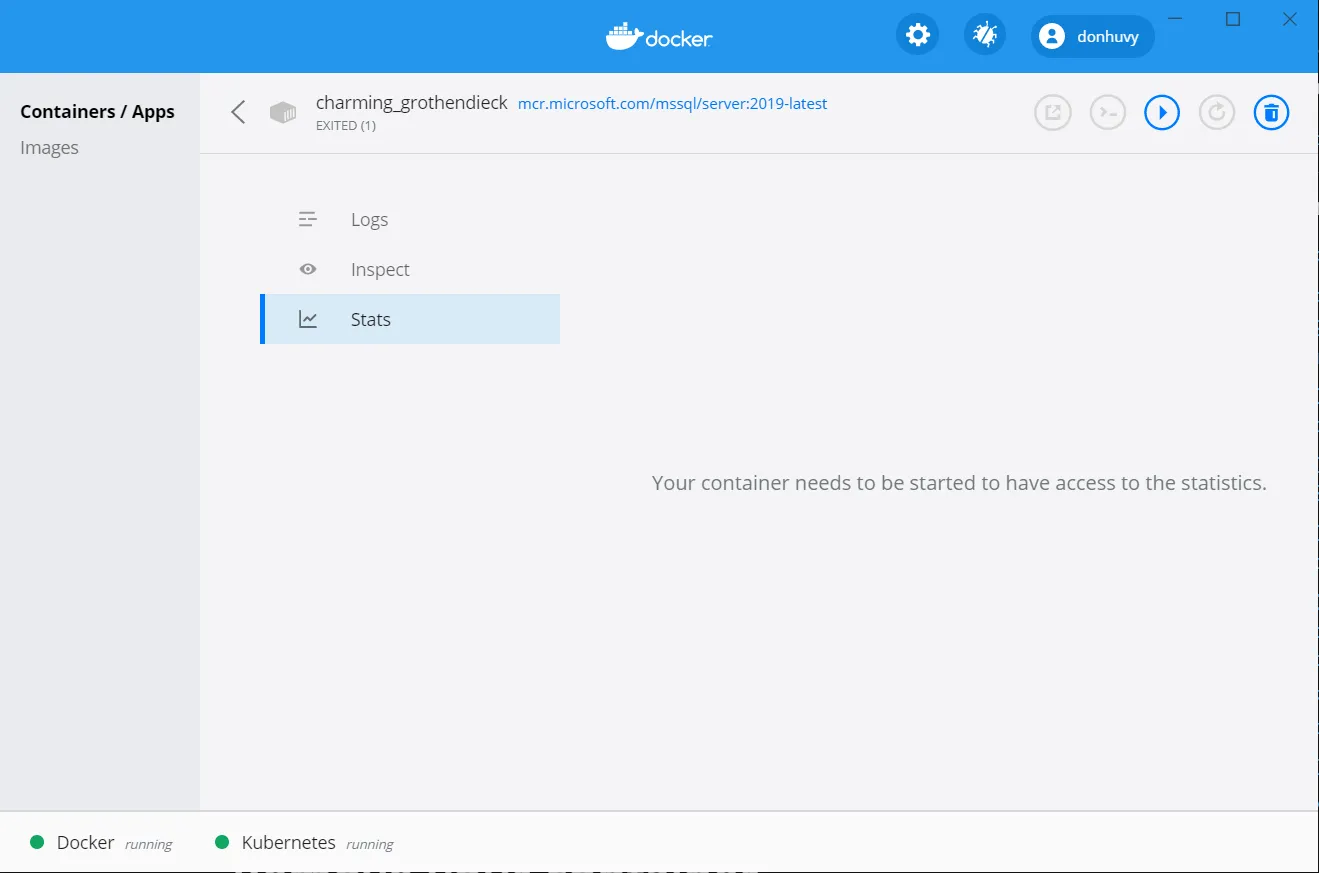The image size is (1319, 873).
Task: Open the mcr.microsoft.com/mssql/server:2019-latest image link
Action: [673, 103]
